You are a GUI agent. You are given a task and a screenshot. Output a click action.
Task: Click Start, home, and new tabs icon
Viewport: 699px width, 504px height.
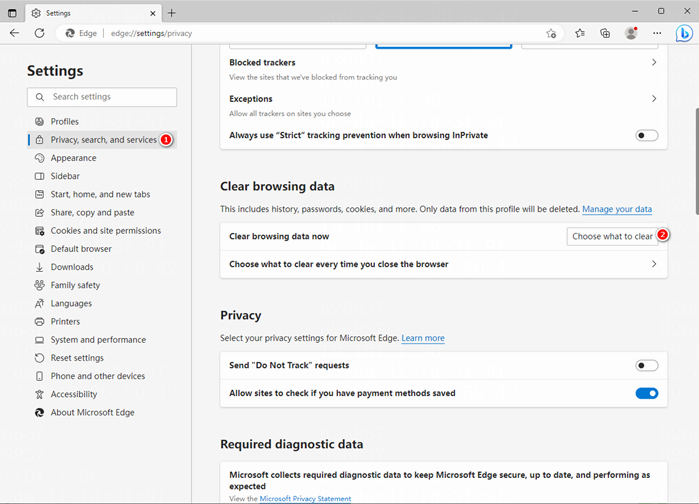(x=39, y=194)
